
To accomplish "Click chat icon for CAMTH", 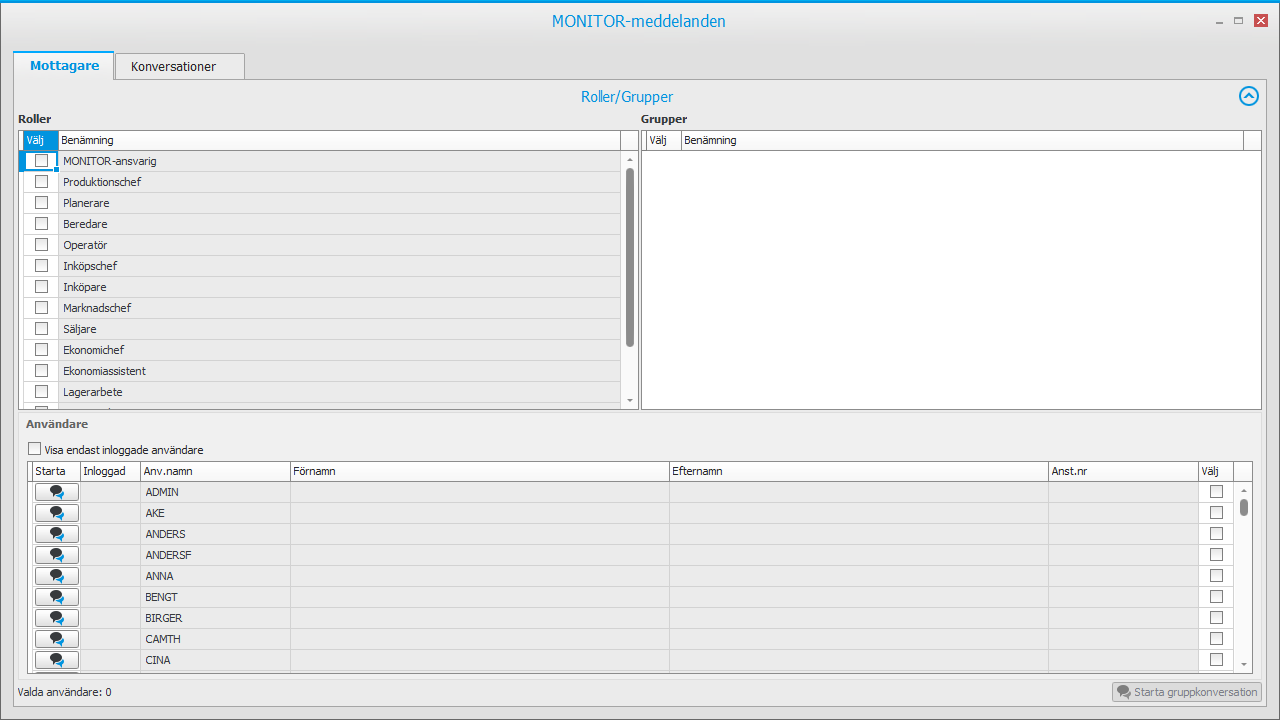I will coord(57,639).
